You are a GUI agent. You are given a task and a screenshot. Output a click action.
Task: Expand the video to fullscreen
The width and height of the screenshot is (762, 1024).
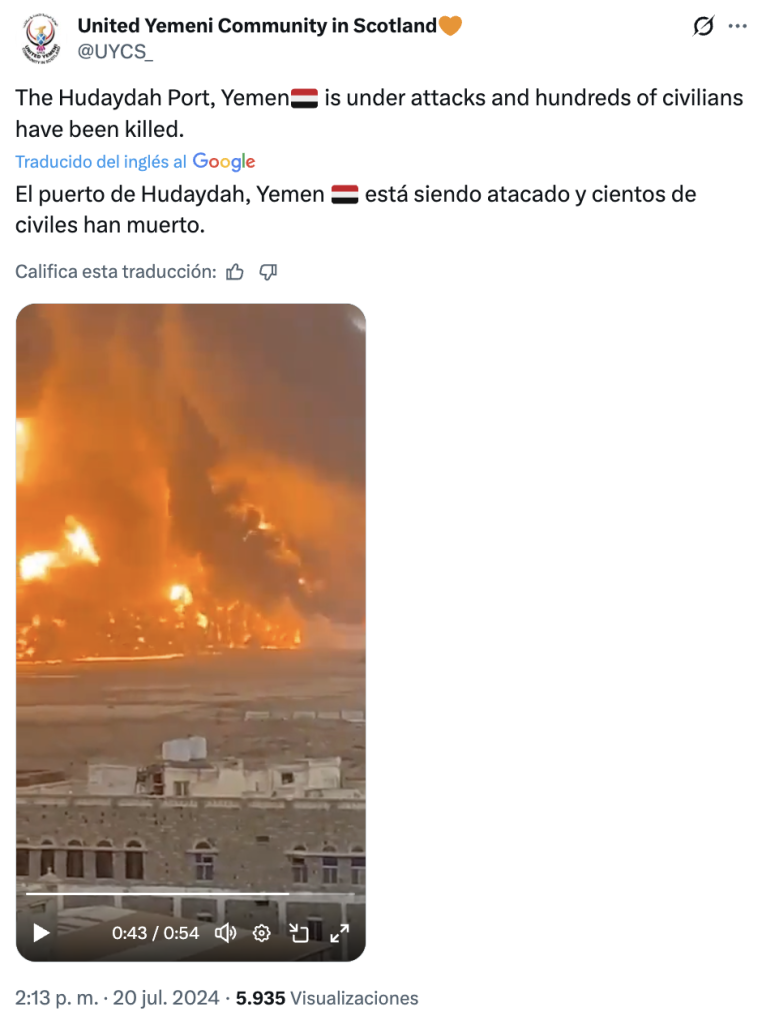(x=339, y=933)
